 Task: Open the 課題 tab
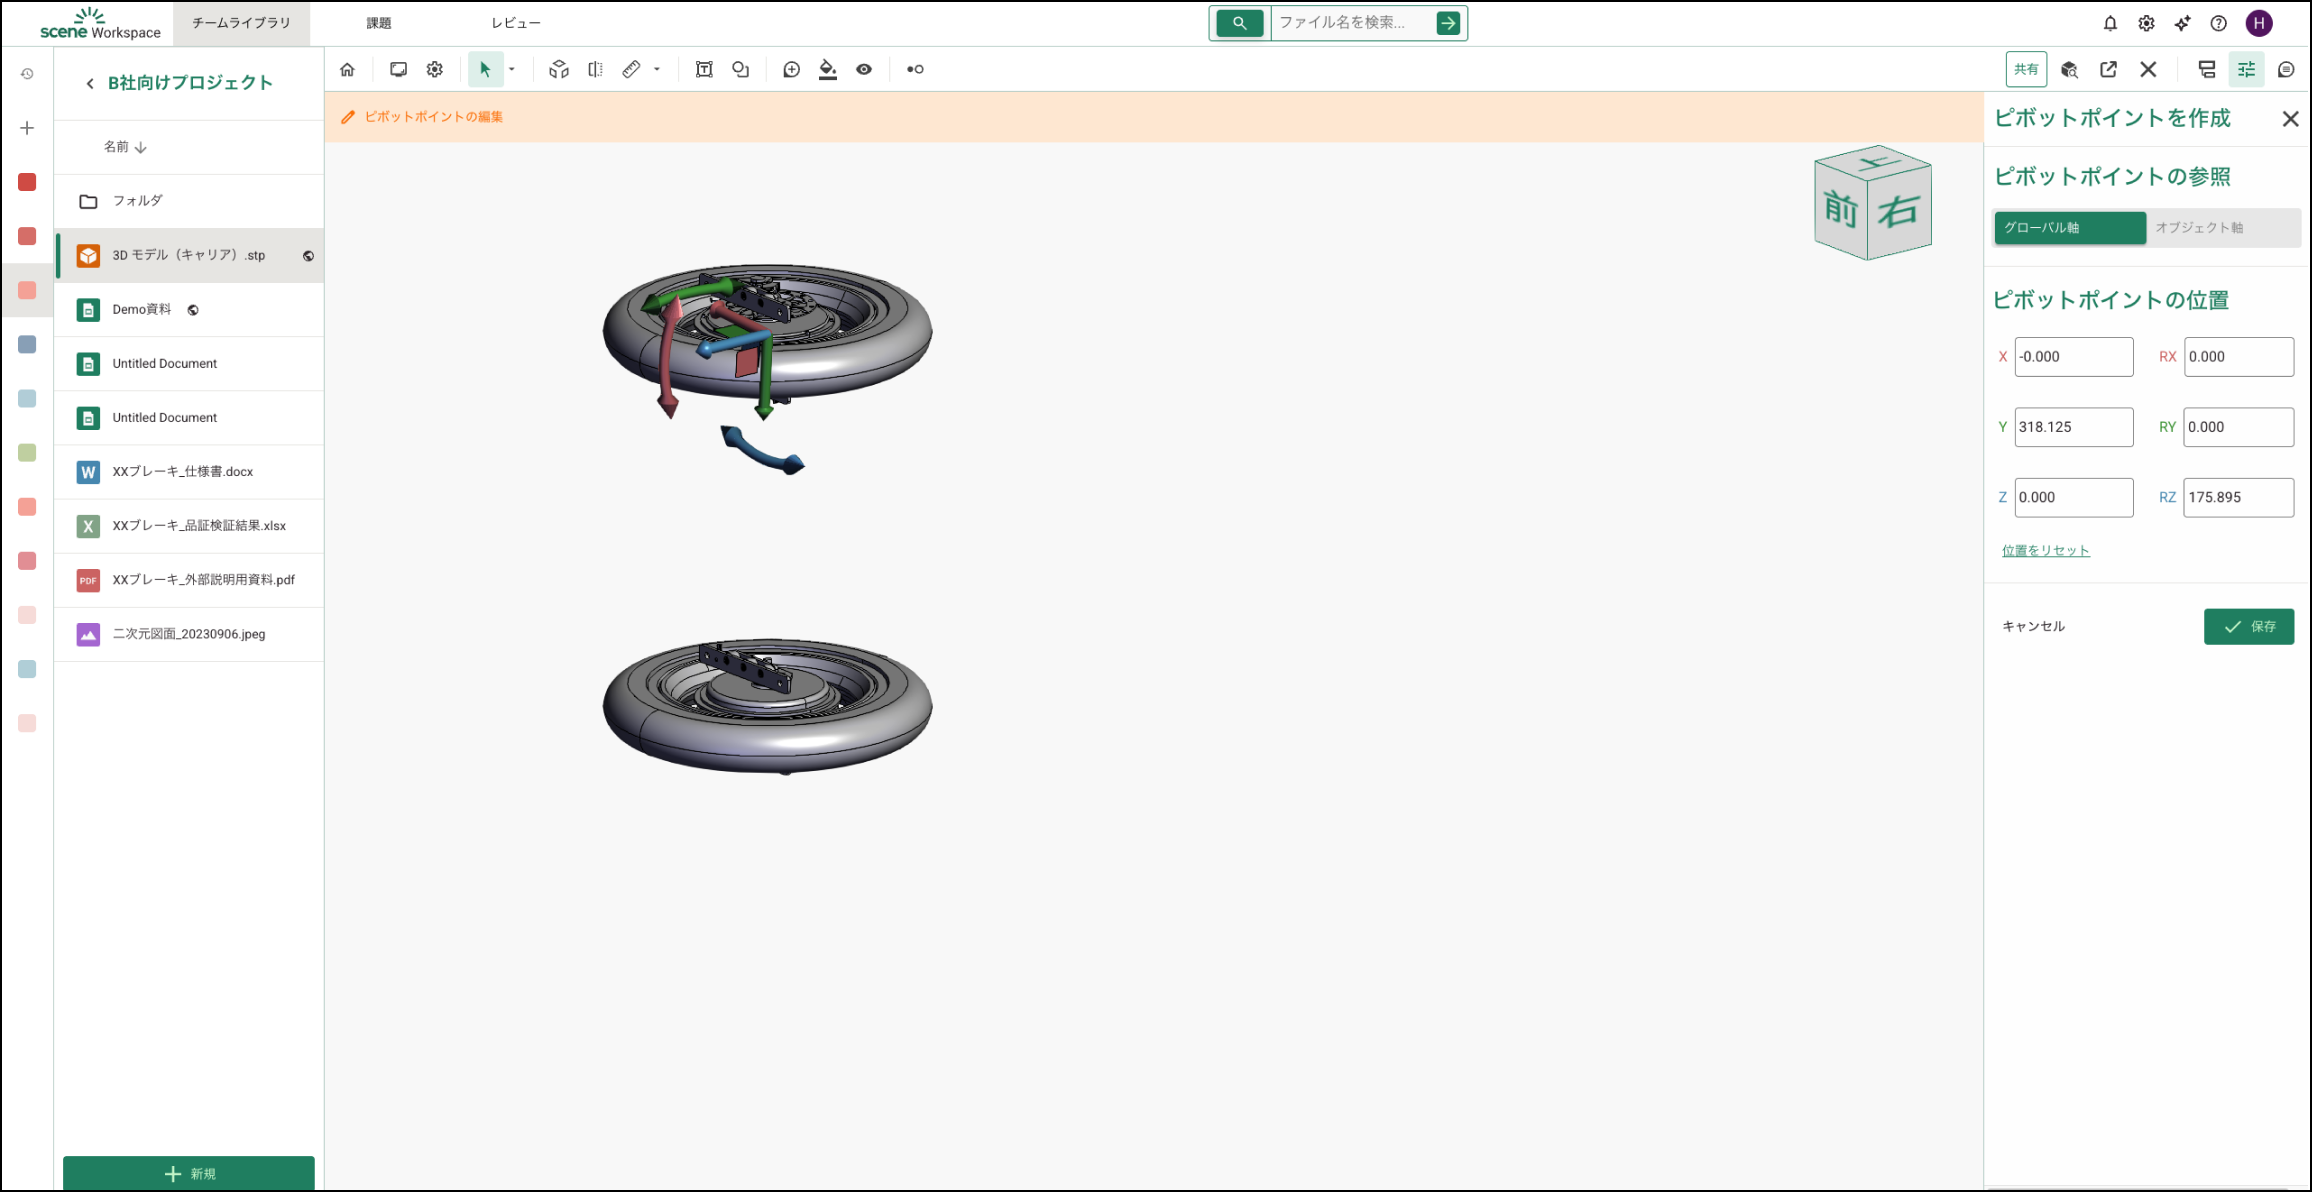tap(379, 23)
